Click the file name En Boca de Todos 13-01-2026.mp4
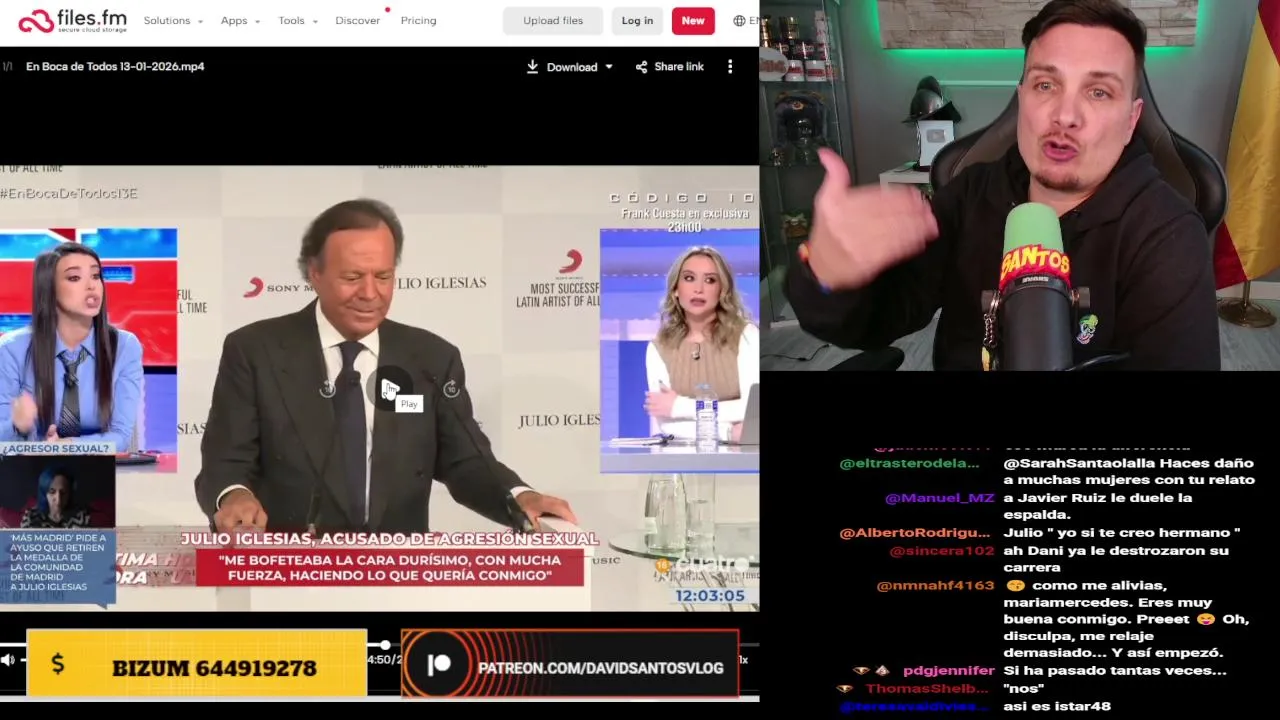The height and width of the screenshot is (720, 1280). (x=115, y=67)
